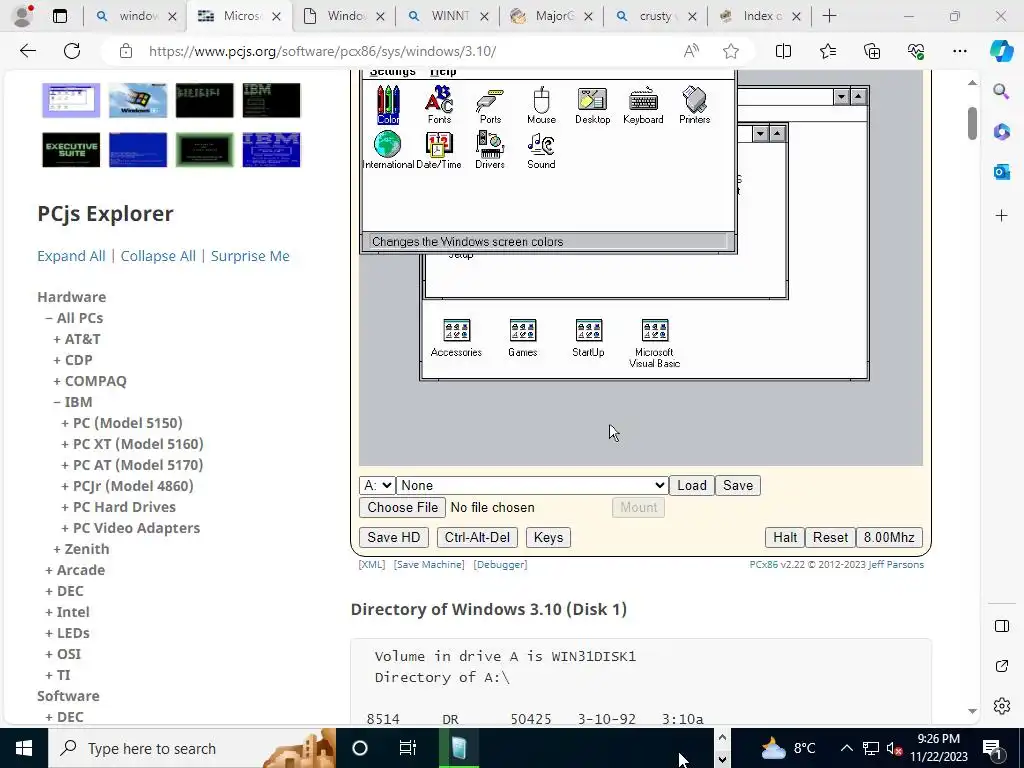Click the Load diskette button

pos(692,485)
